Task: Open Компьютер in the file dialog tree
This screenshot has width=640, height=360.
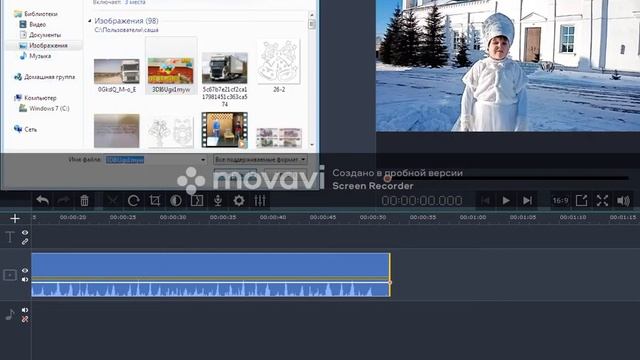Action: [x=40, y=98]
